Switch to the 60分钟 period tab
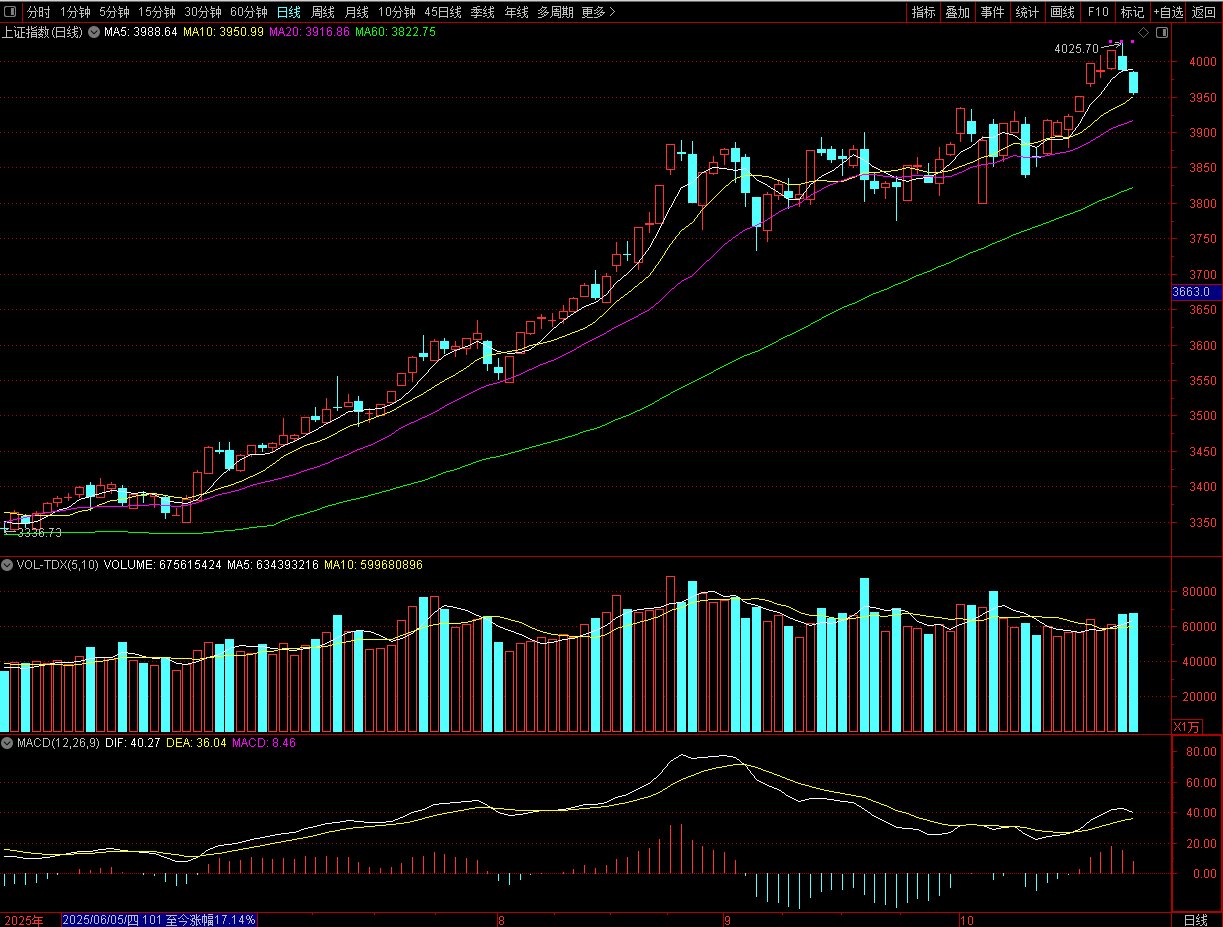The image size is (1223, 927). 248,12
